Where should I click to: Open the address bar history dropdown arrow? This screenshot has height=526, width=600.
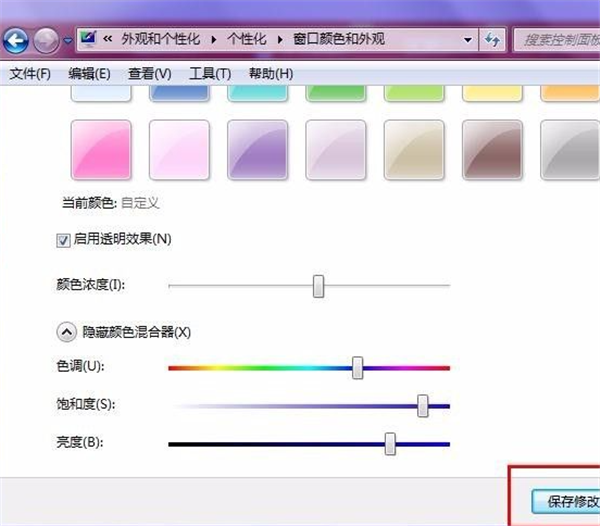point(468,40)
